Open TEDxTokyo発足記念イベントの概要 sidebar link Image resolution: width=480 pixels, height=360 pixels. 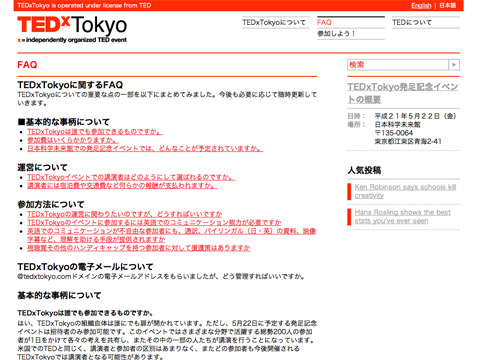[403, 93]
